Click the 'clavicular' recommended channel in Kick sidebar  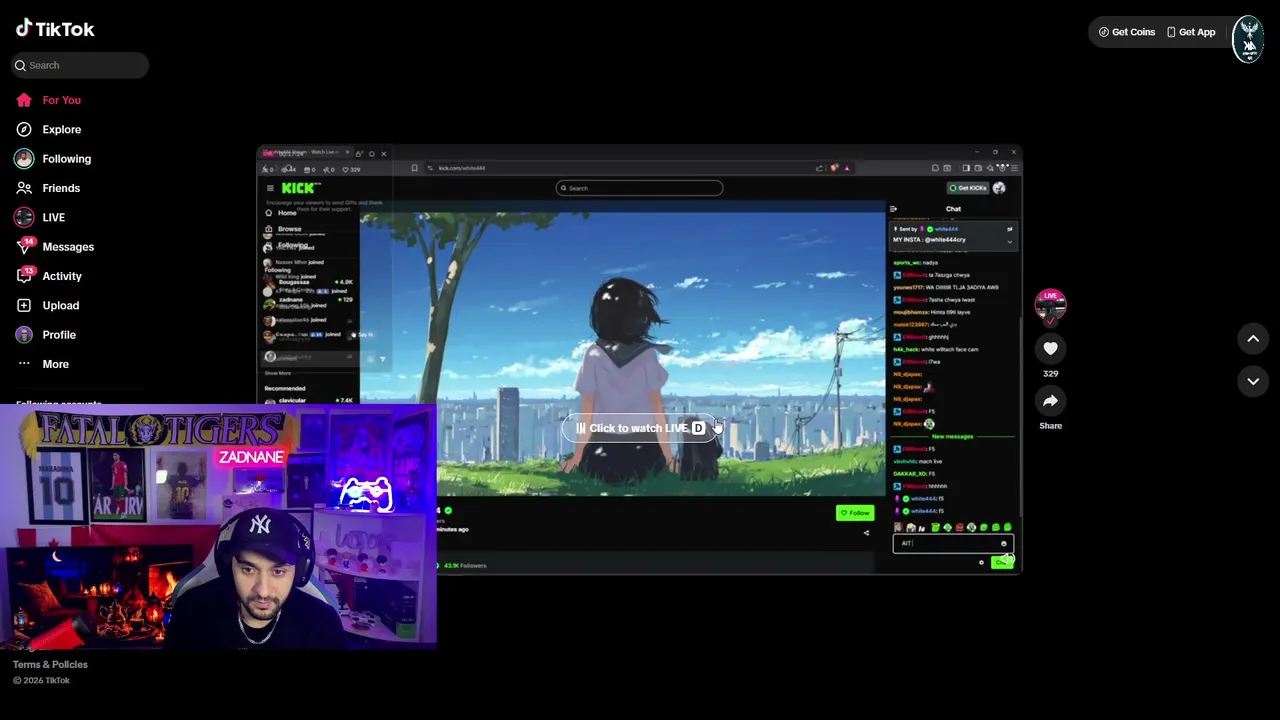click(x=308, y=400)
